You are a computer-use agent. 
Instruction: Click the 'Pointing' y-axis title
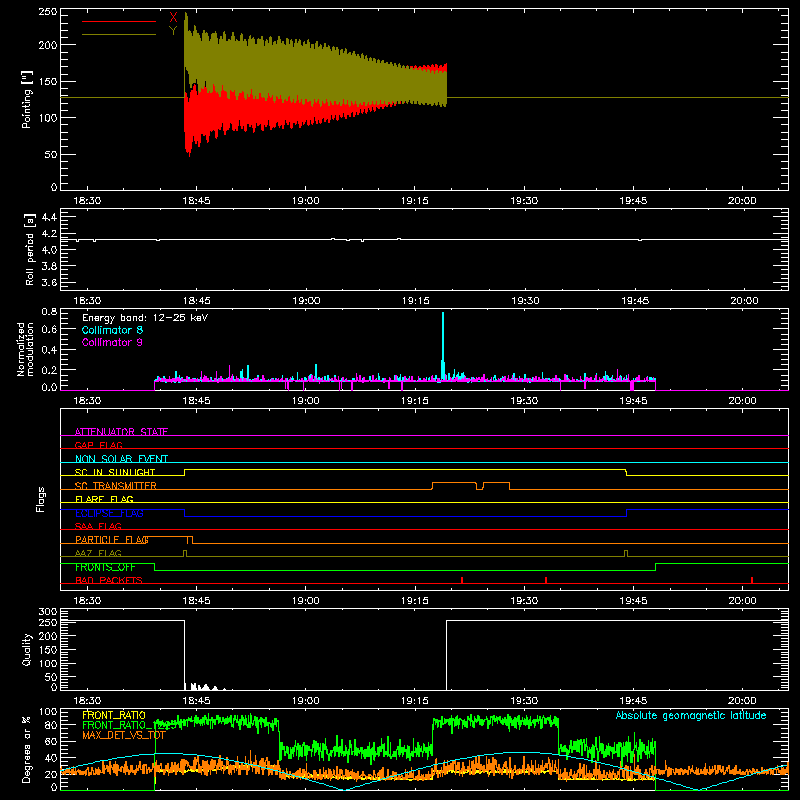point(27,99)
